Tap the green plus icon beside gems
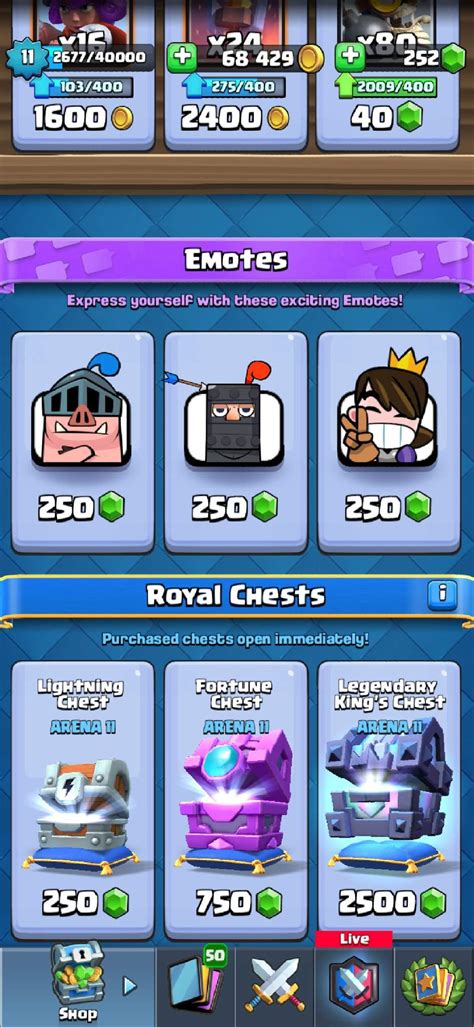This screenshot has width=474, height=1027. pos(350,58)
